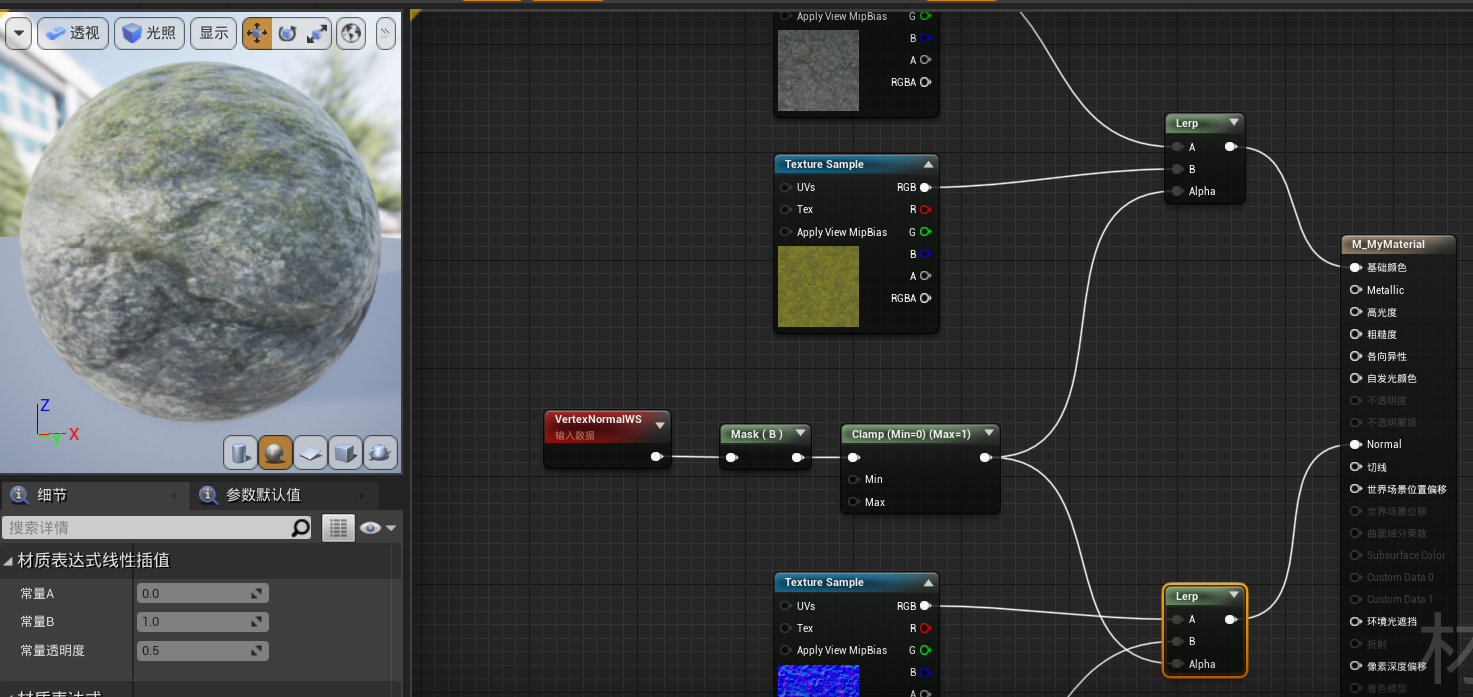
Task: Collapse yellow-thumbnail Texture Sample node via arrow
Action: coord(928,164)
